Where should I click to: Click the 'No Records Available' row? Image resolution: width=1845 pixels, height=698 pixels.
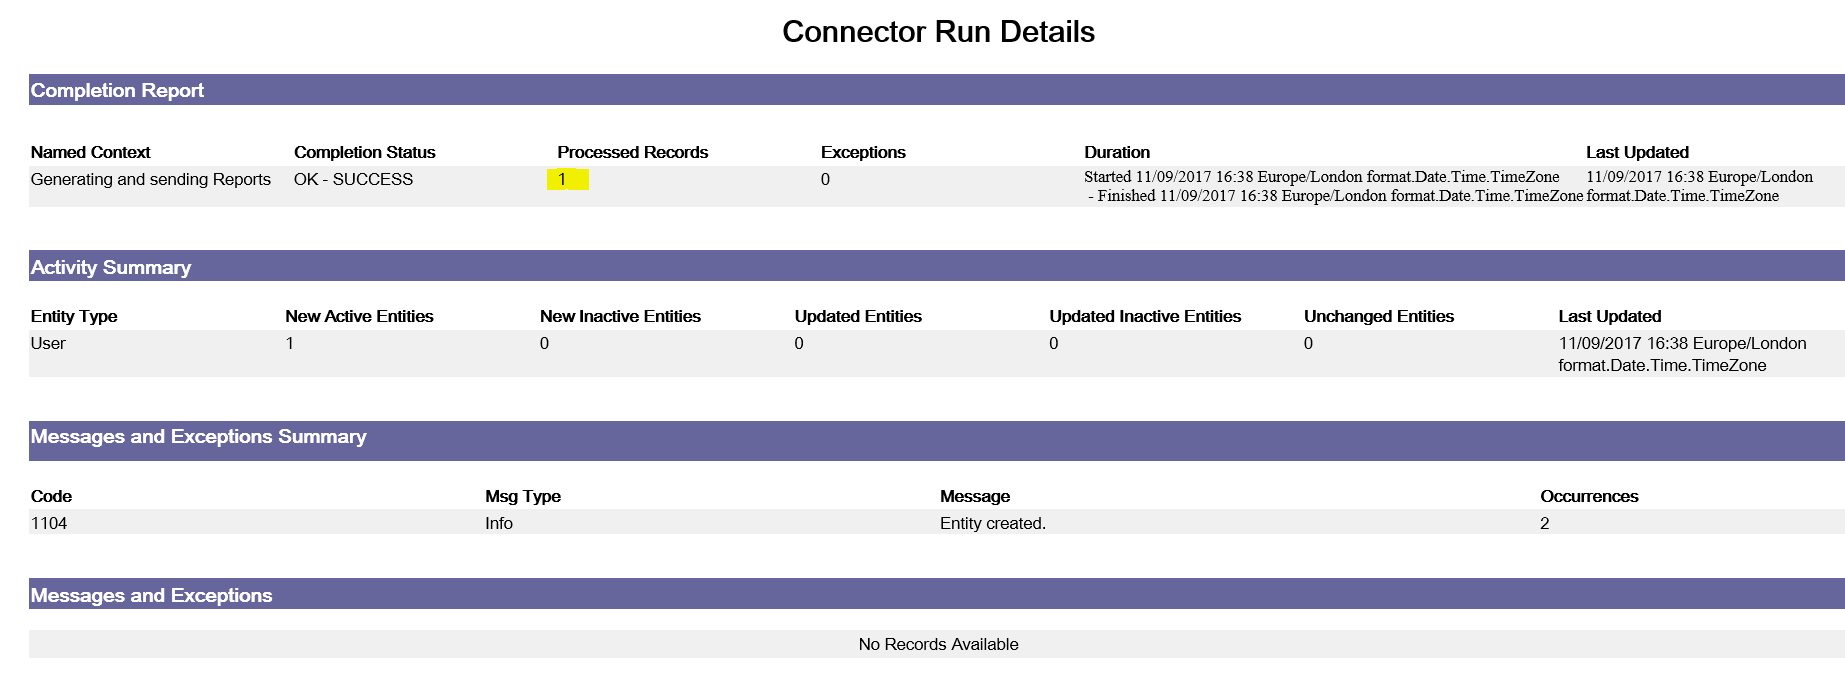pyautogui.click(x=936, y=644)
